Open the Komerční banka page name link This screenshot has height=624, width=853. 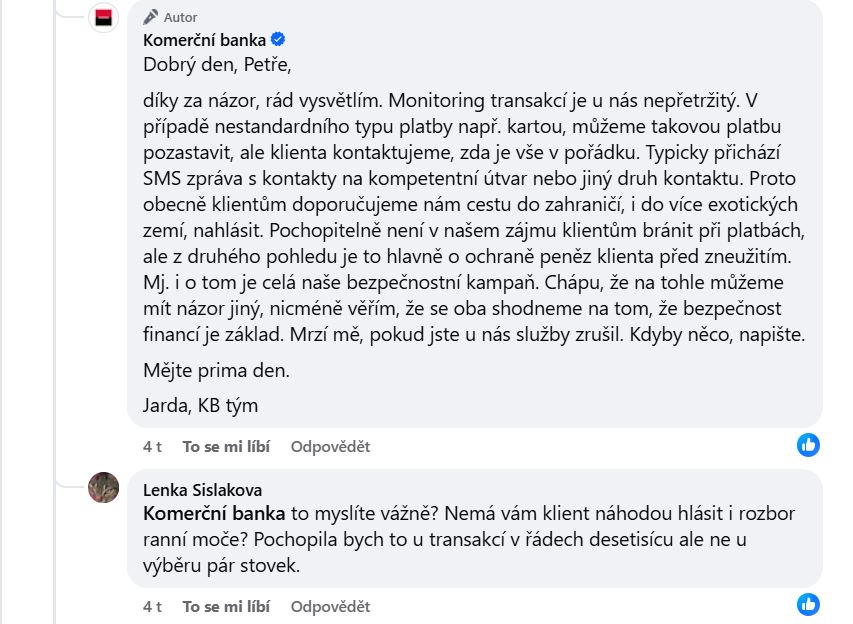(x=205, y=40)
